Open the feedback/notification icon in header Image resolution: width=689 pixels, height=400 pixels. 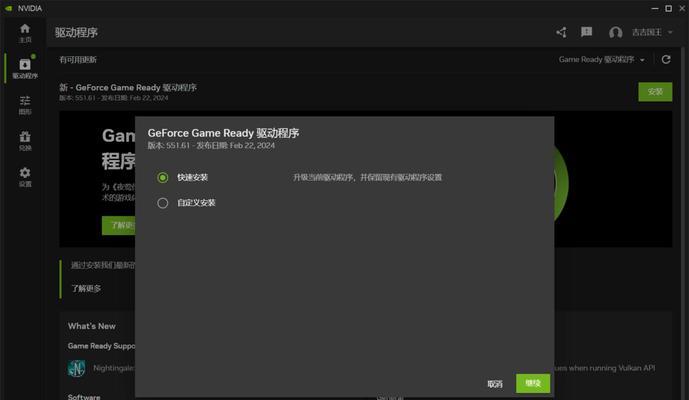[586, 32]
